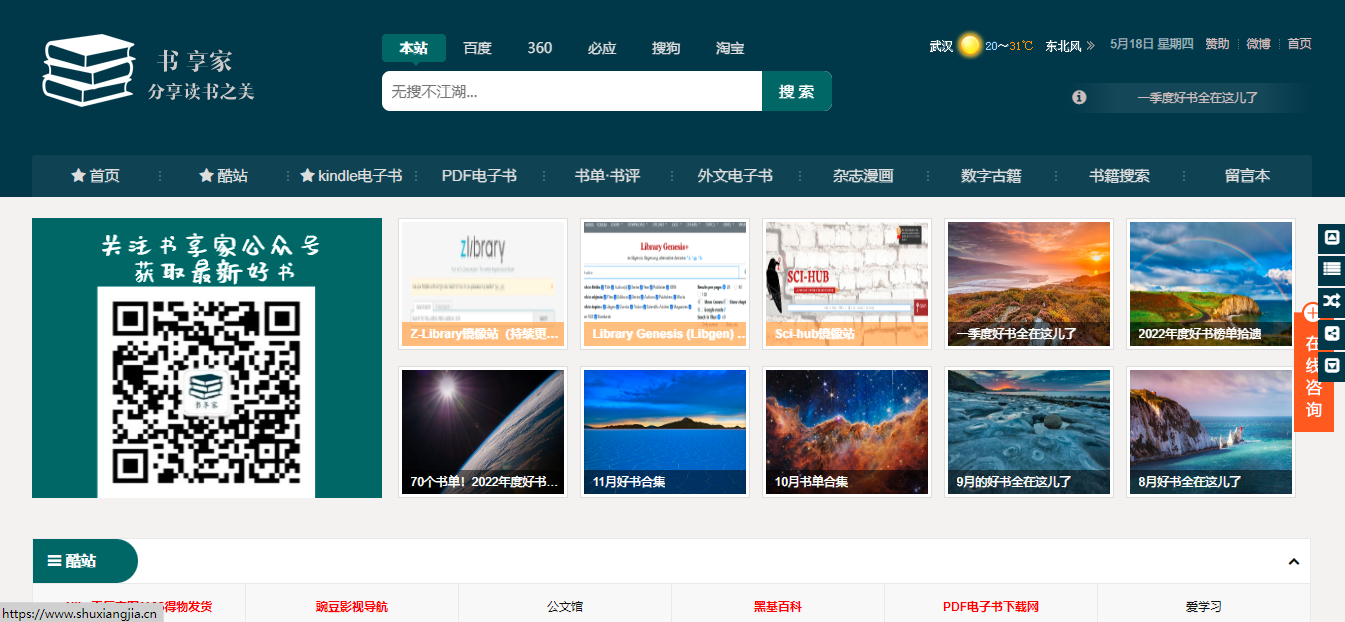The width and height of the screenshot is (1345, 622).
Task: Open the 黑基百科 link
Action: [778, 606]
